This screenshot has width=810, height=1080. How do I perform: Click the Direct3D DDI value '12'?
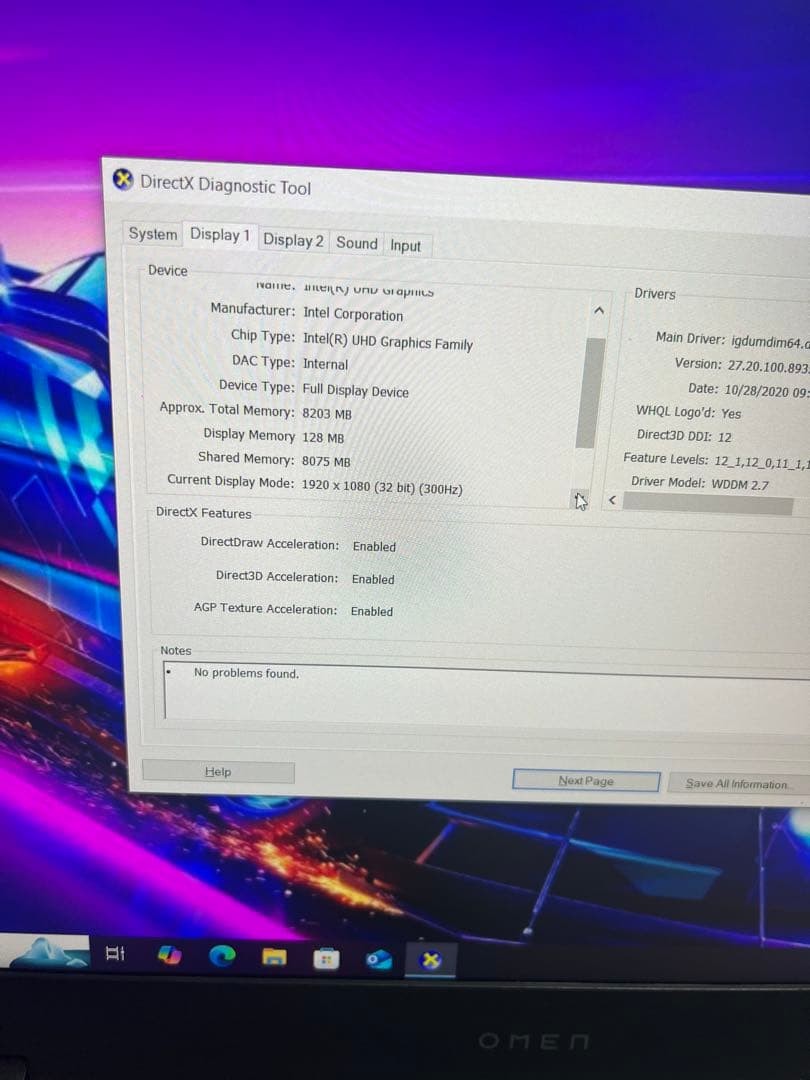(x=725, y=437)
